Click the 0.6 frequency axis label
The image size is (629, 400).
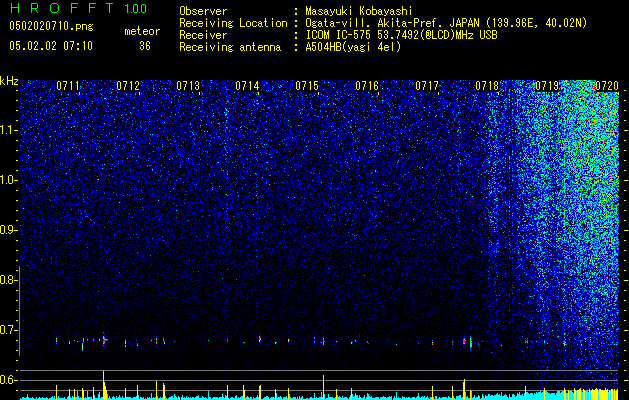coord(9,380)
